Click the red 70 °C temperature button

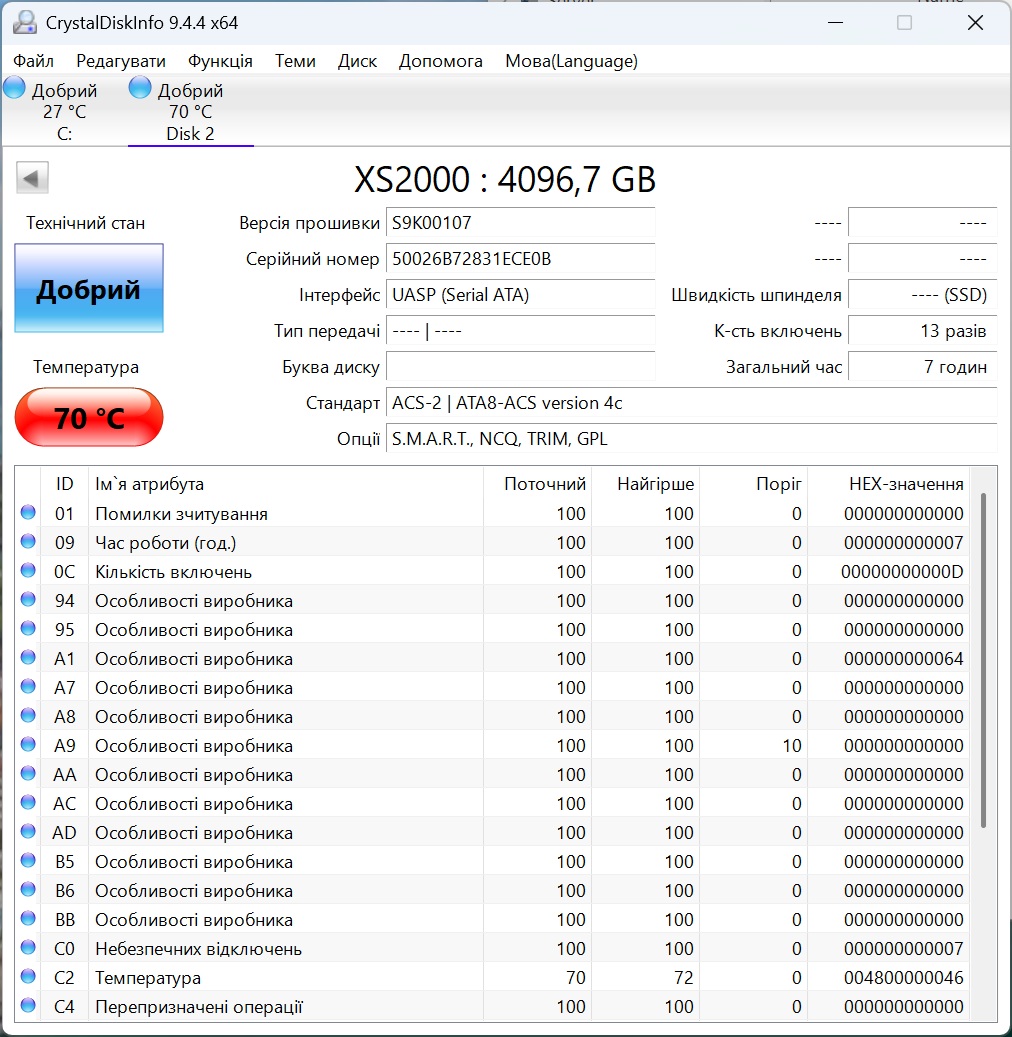pos(89,417)
